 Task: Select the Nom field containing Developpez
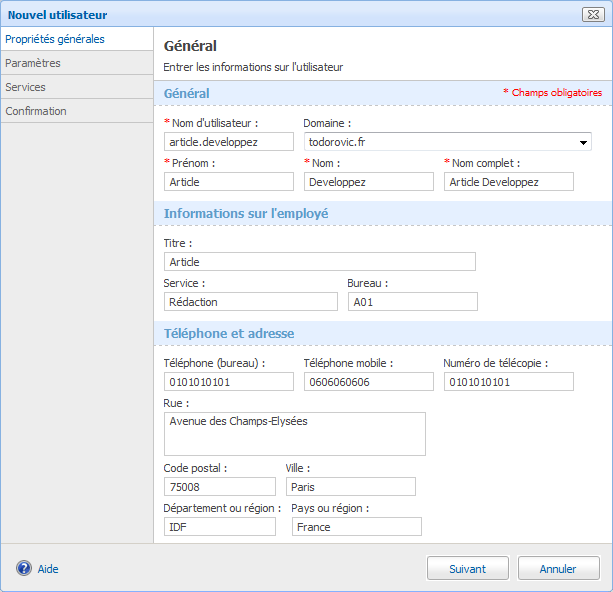tap(368, 181)
